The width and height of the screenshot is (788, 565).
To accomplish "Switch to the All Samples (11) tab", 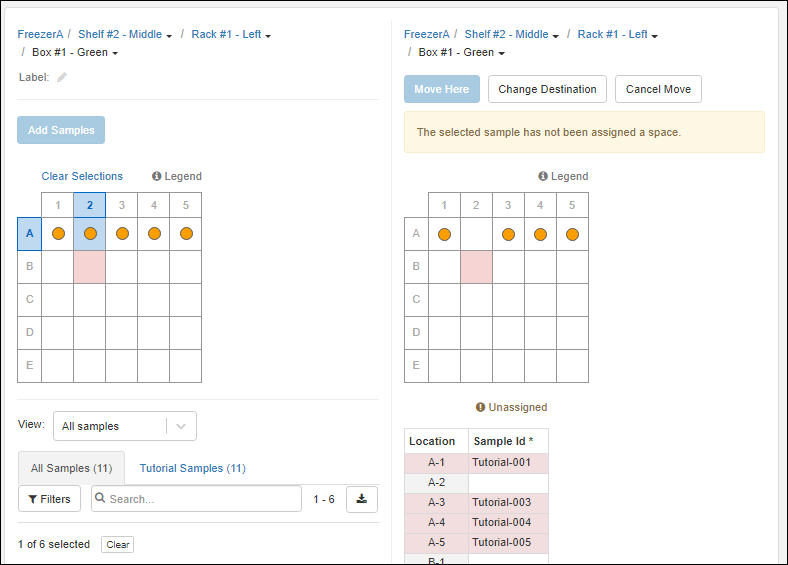I will pos(71,468).
